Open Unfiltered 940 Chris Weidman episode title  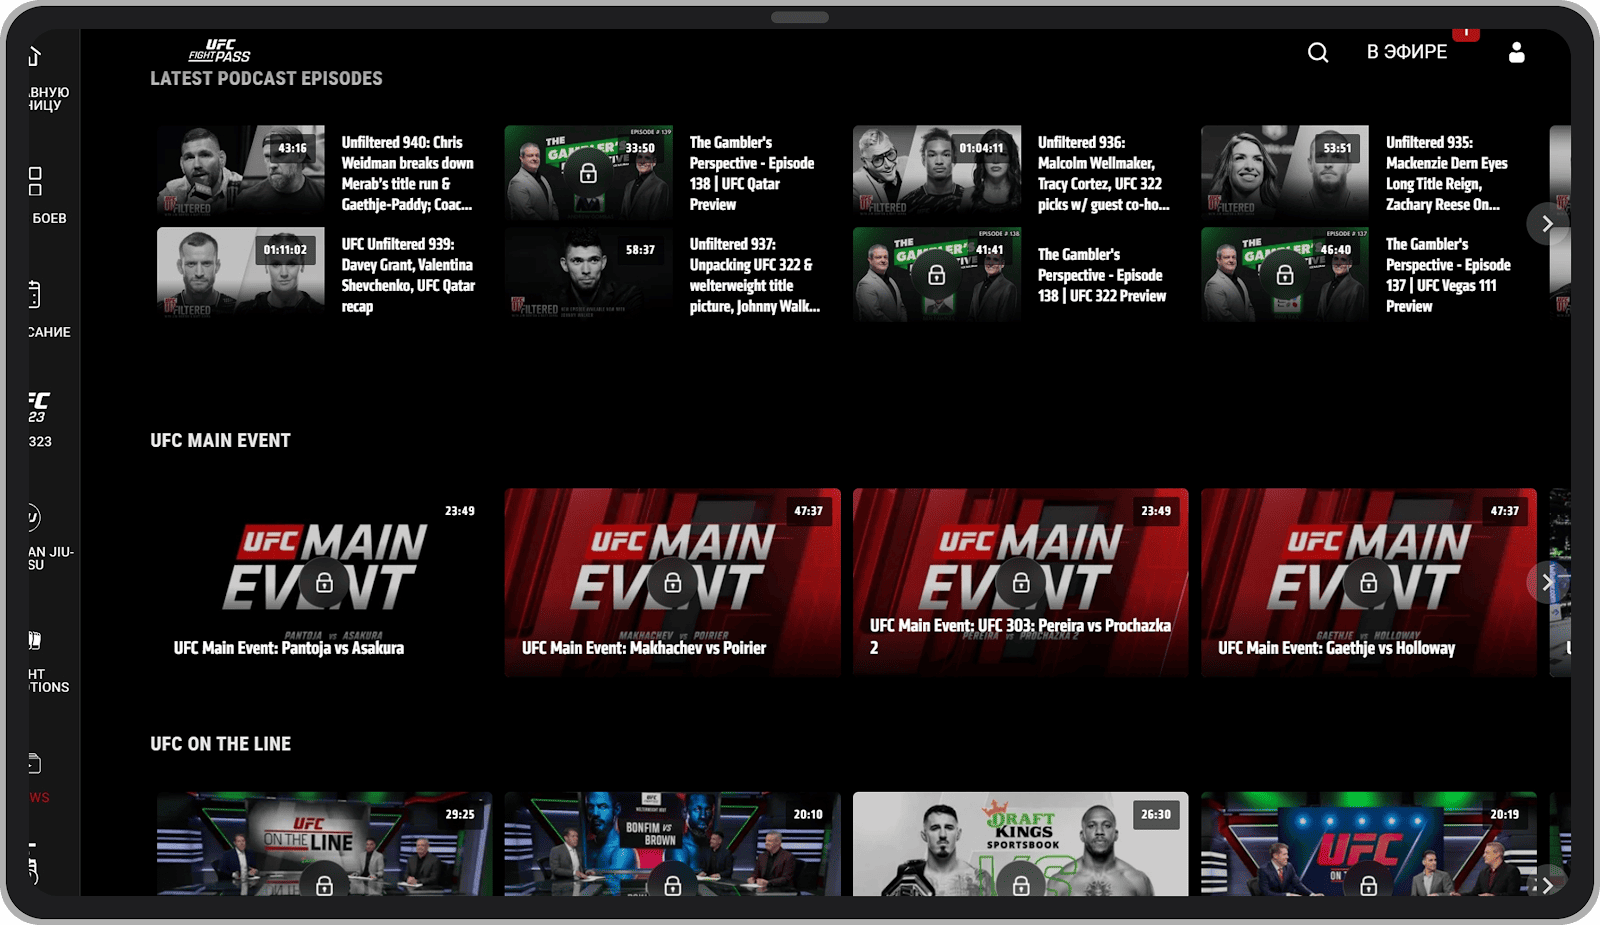point(407,173)
